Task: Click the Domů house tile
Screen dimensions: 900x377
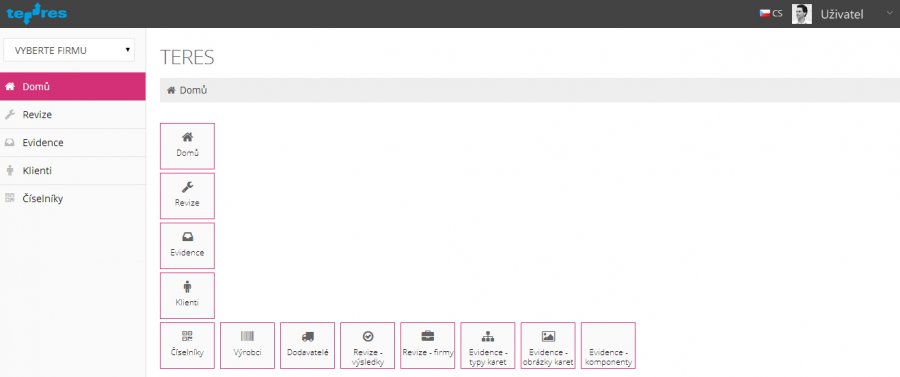Action: (187, 146)
